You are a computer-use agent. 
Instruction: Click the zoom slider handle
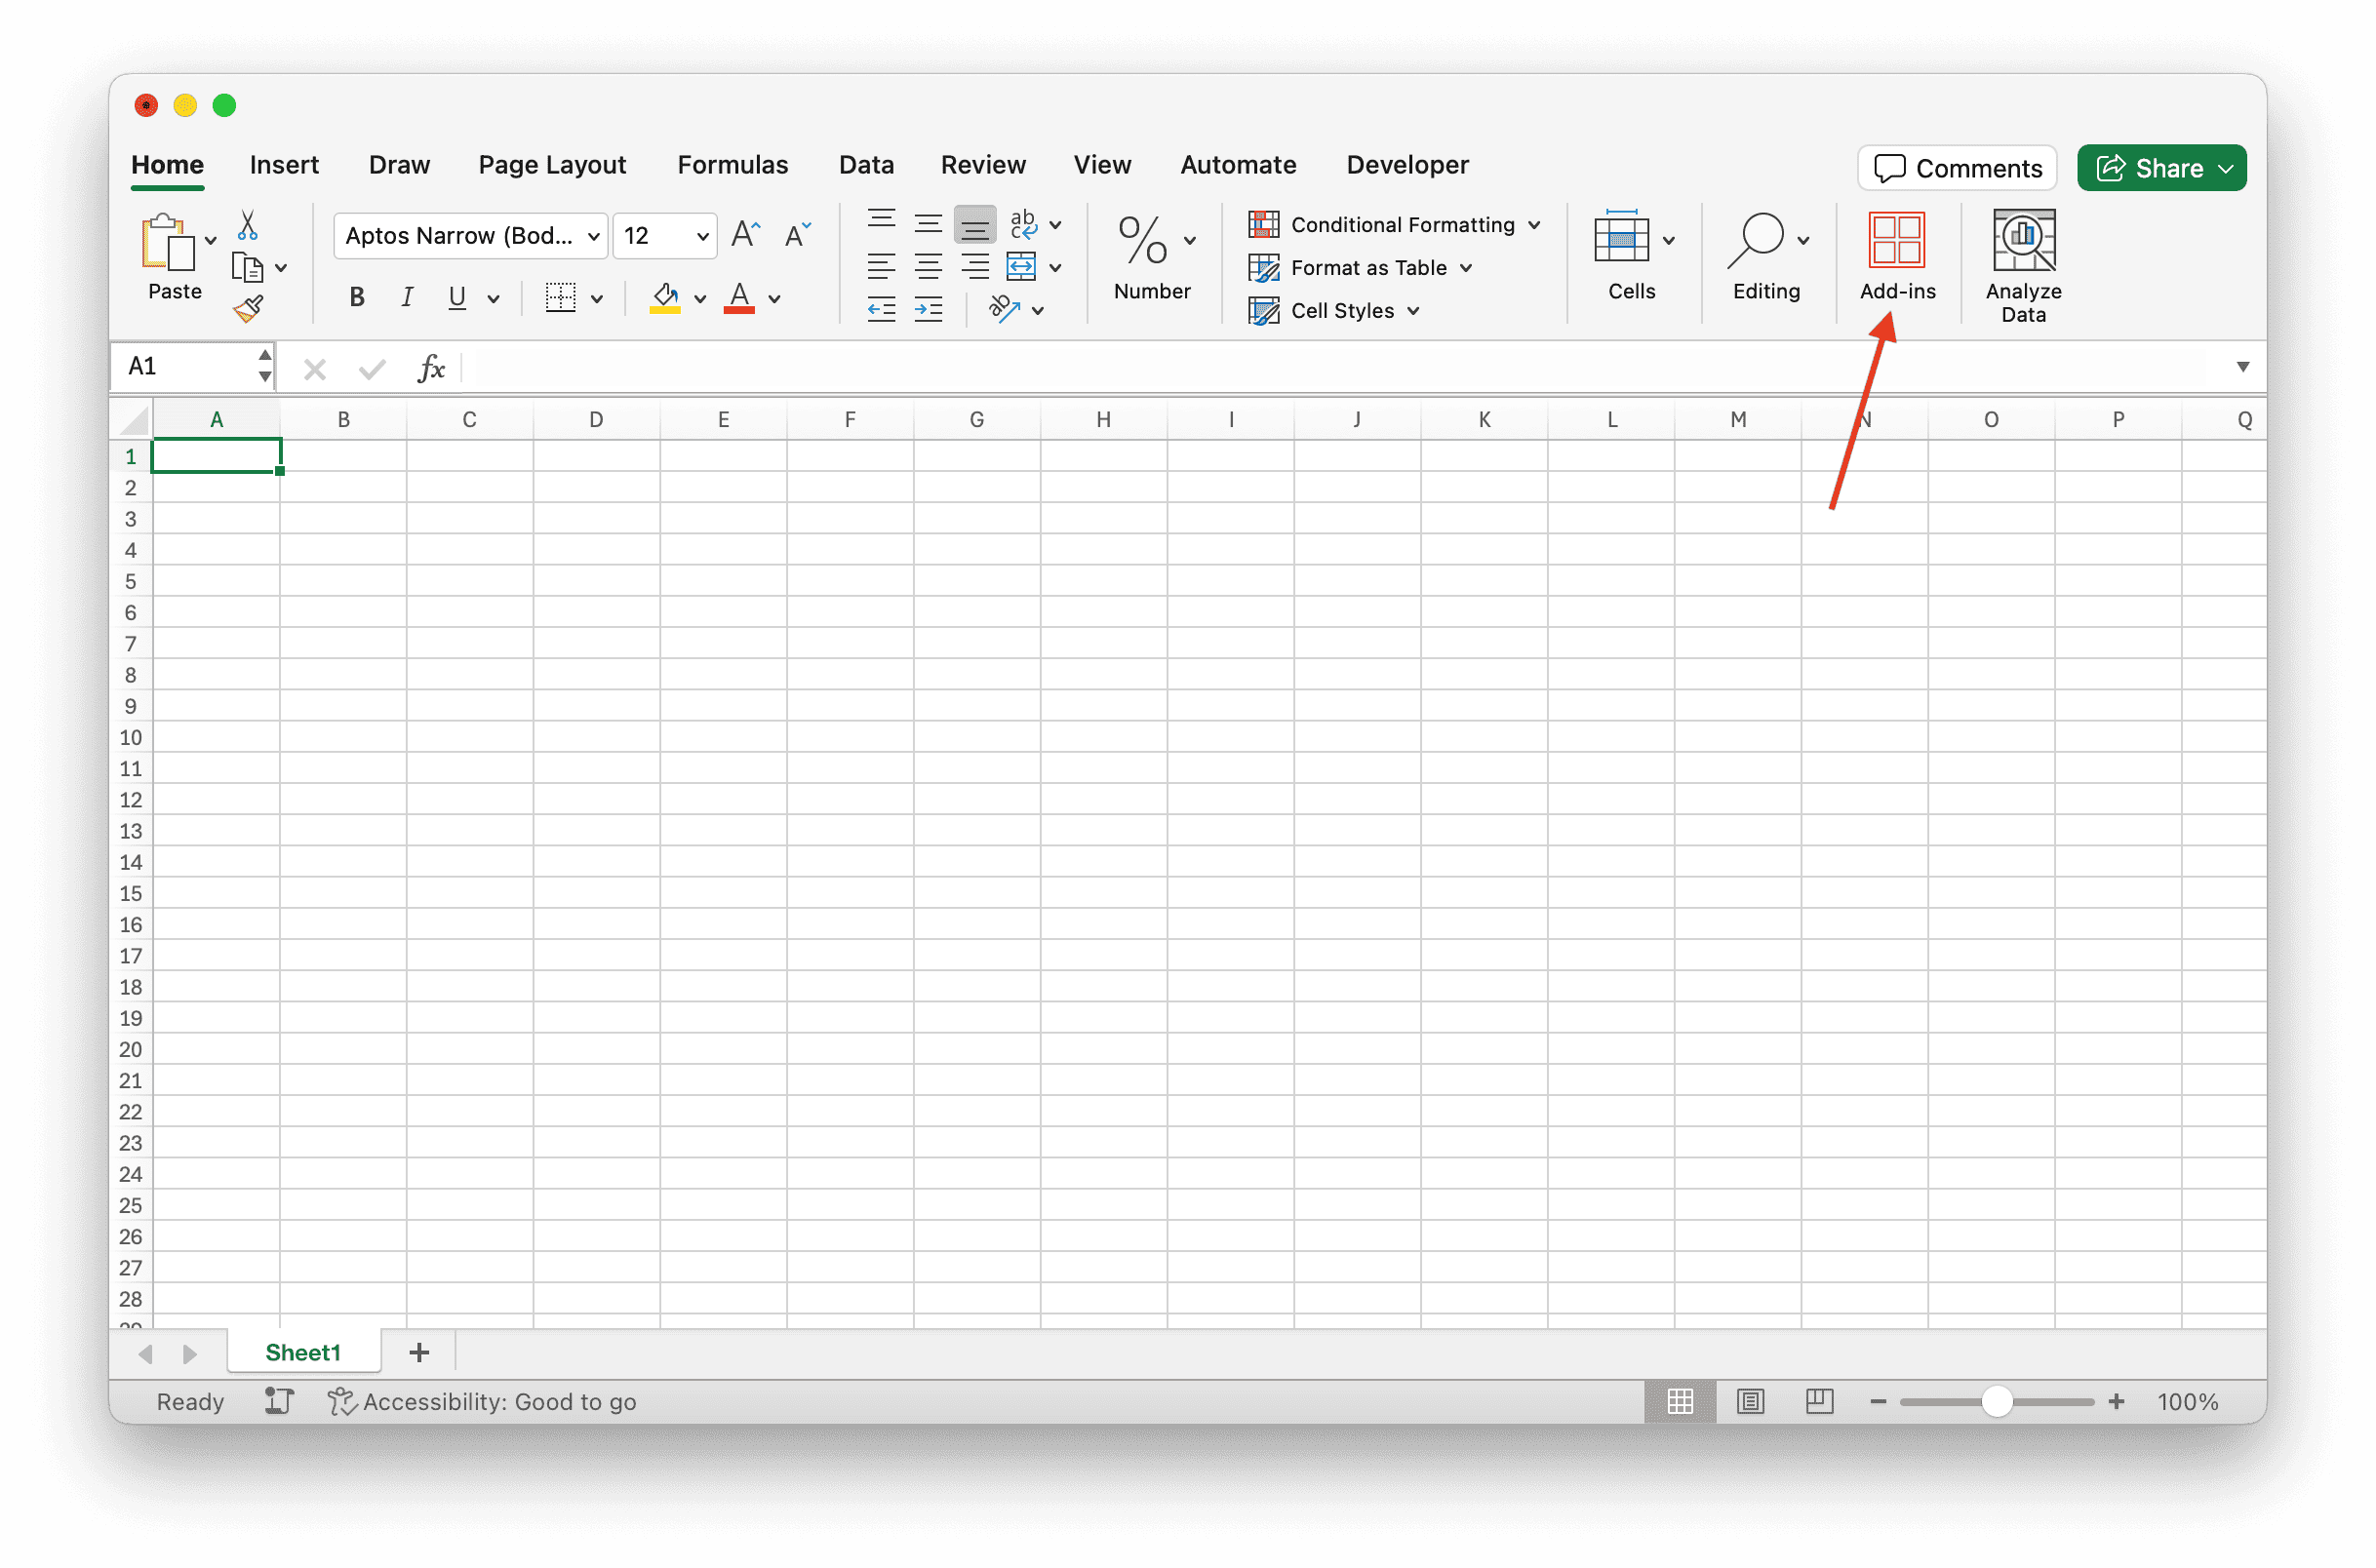1996,1401
